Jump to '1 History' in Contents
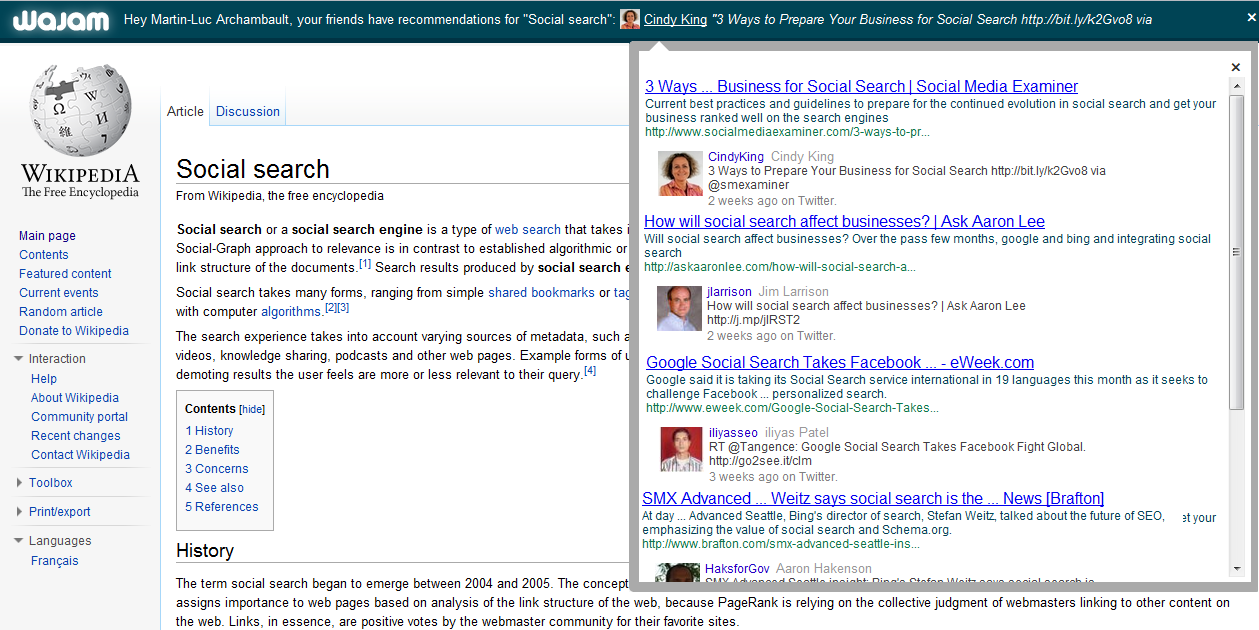The height and width of the screenshot is (630, 1259). 209,431
